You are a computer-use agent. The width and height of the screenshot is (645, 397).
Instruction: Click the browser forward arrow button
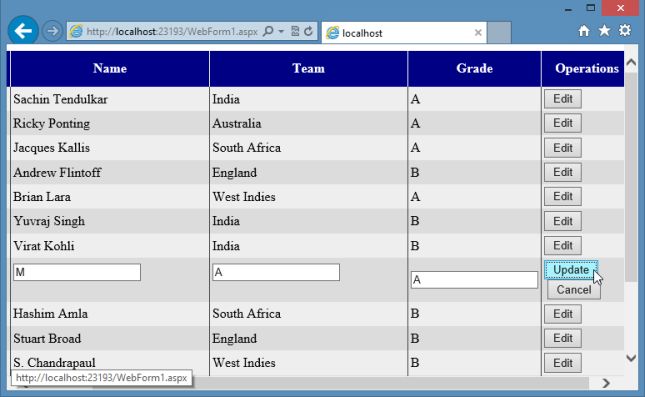[52, 31]
